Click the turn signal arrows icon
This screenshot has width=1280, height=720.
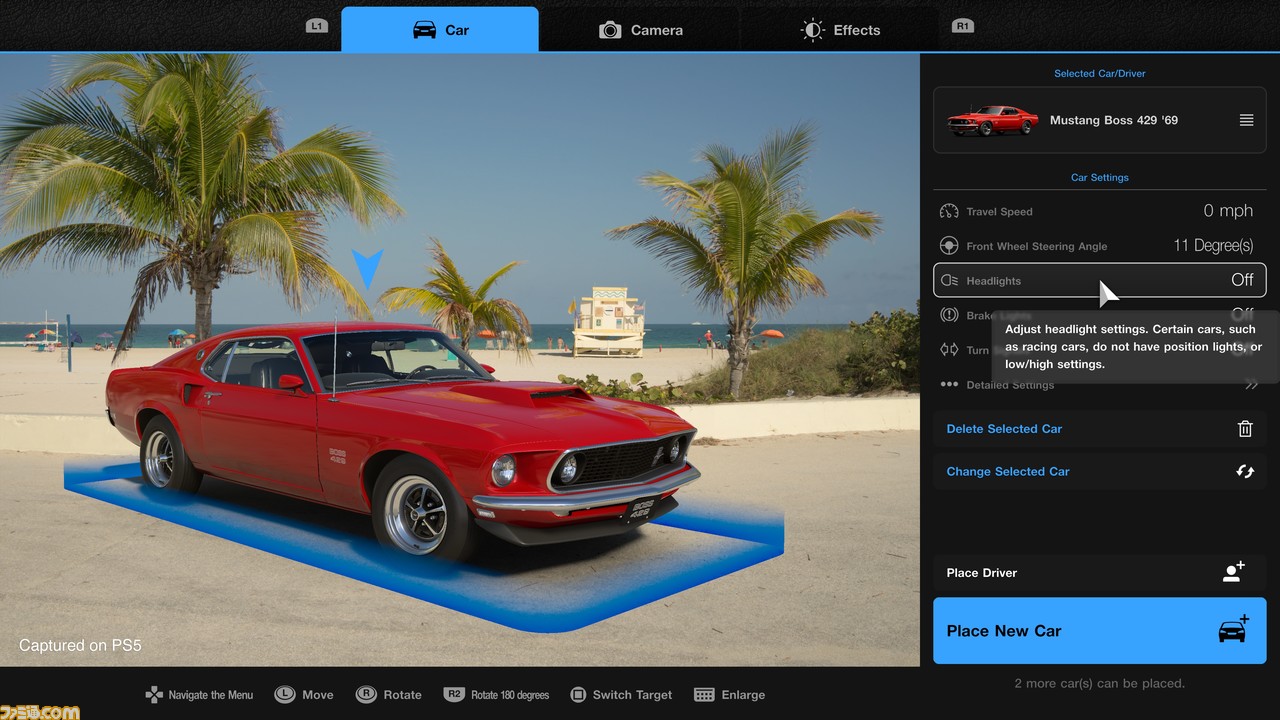(949, 350)
